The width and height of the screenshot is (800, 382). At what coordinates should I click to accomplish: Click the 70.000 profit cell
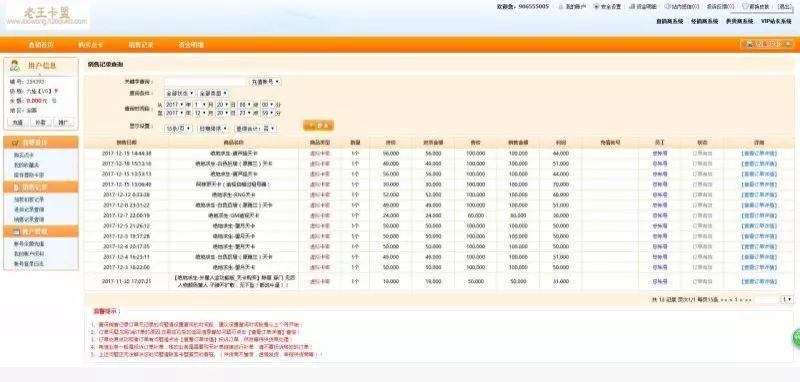coord(561,184)
